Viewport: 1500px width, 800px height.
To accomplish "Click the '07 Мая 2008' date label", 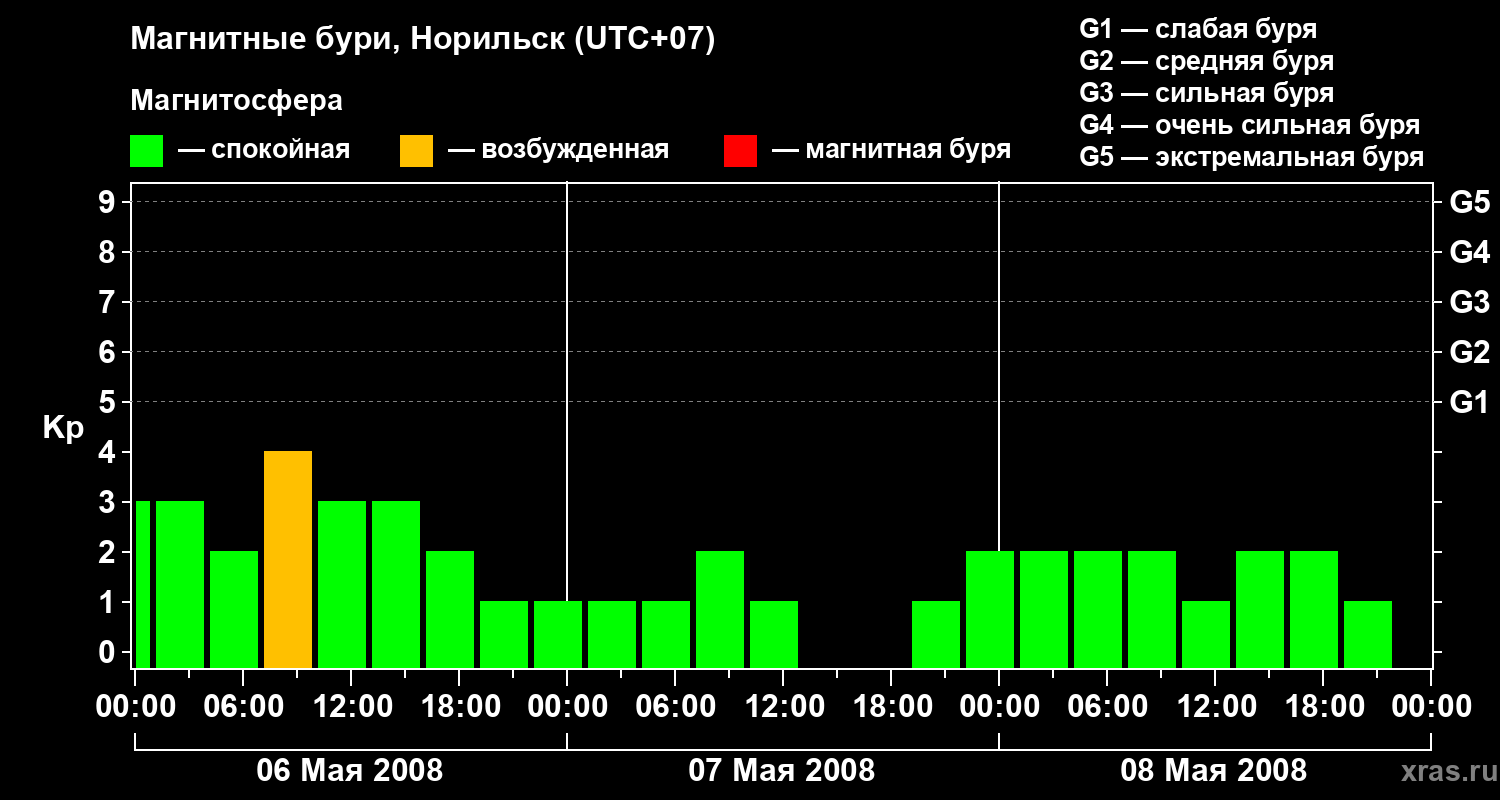I will (x=782, y=771).
